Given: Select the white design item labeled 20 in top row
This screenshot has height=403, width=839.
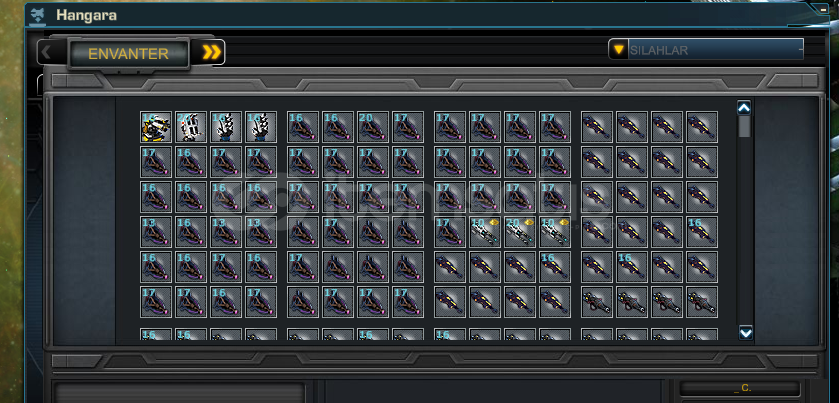Looking at the screenshot, I should [x=191, y=127].
